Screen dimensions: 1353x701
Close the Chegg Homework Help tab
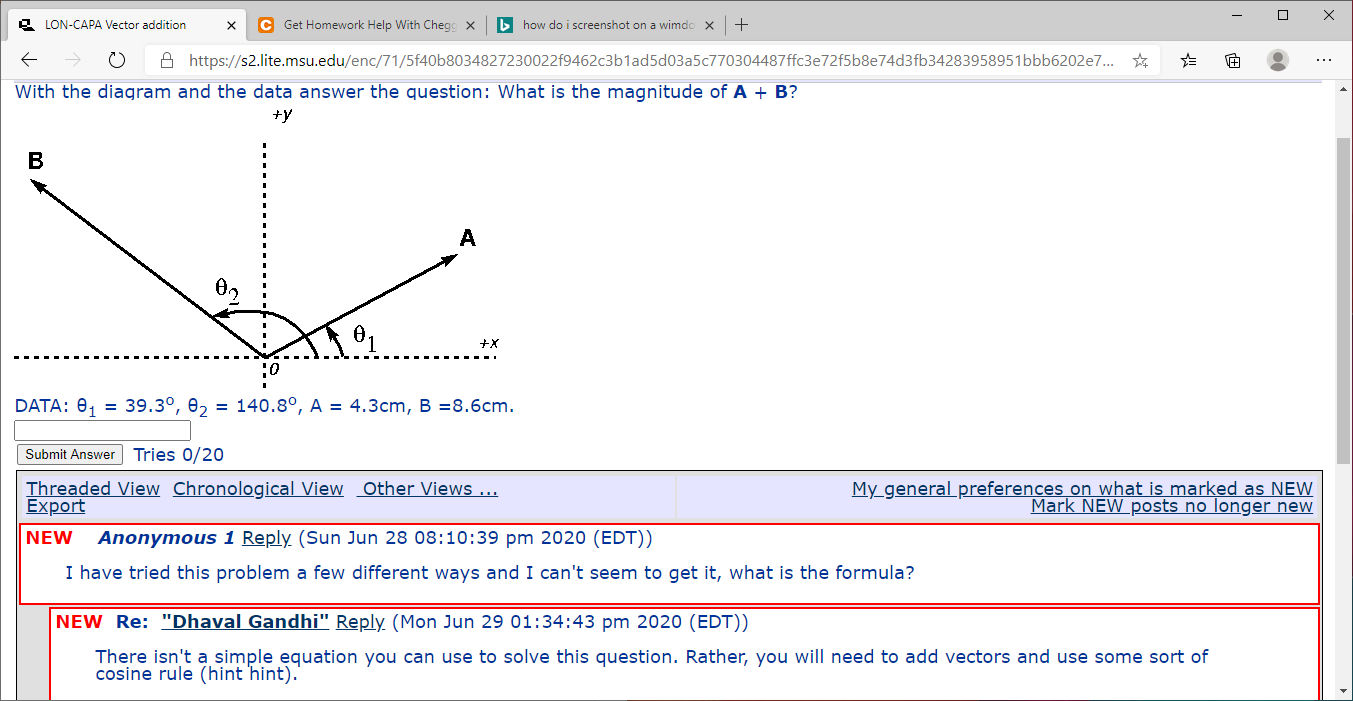tap(468, 25)
